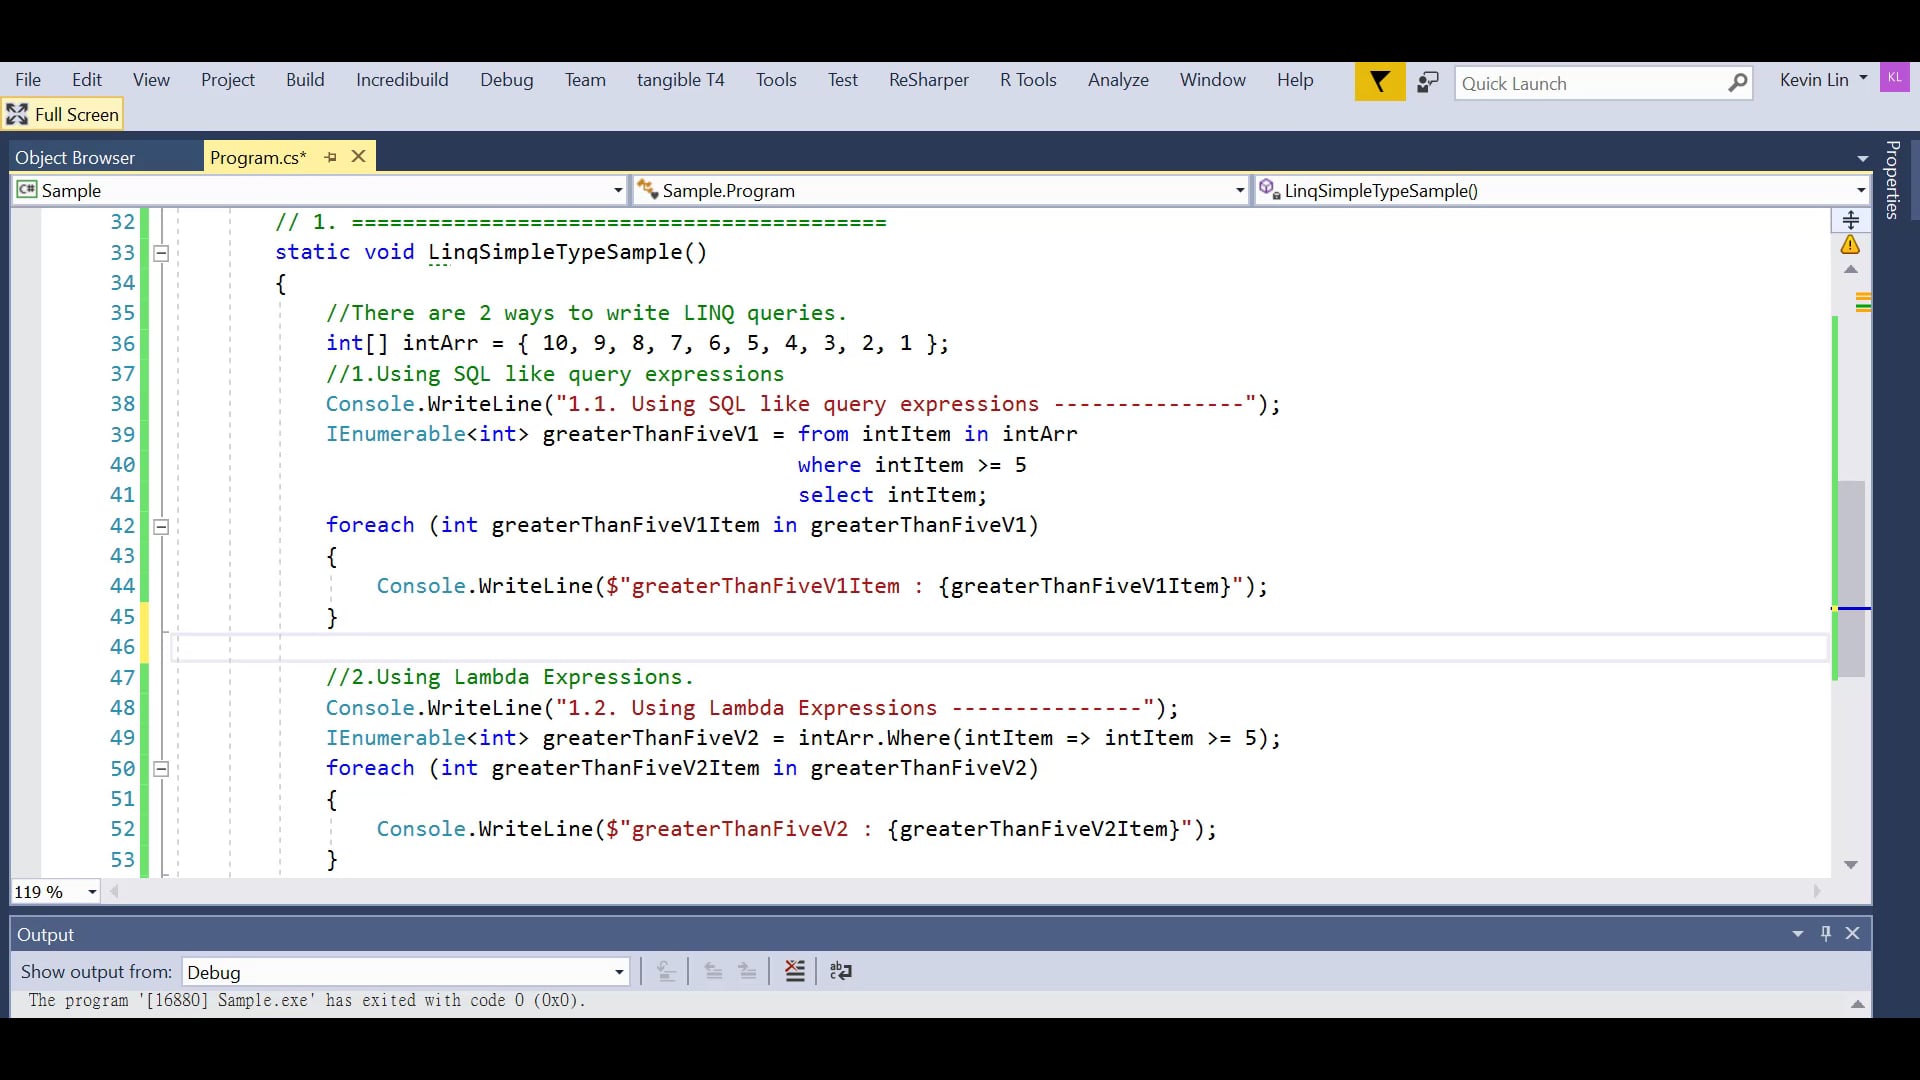Click the C# project icon in navigation bar
The height and width of the screenshot is (1080, 1920).
point(27,190)
